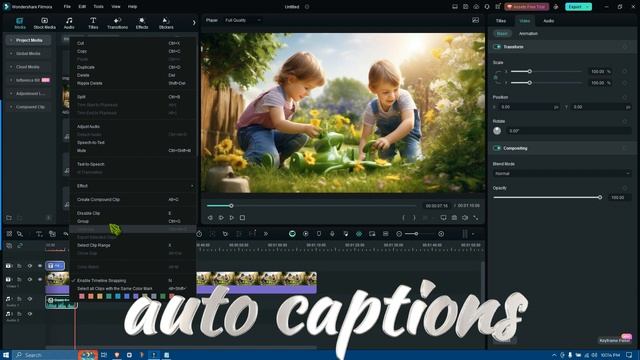
Task: Click the snapshot camera icon under preview
Action: 454,218
